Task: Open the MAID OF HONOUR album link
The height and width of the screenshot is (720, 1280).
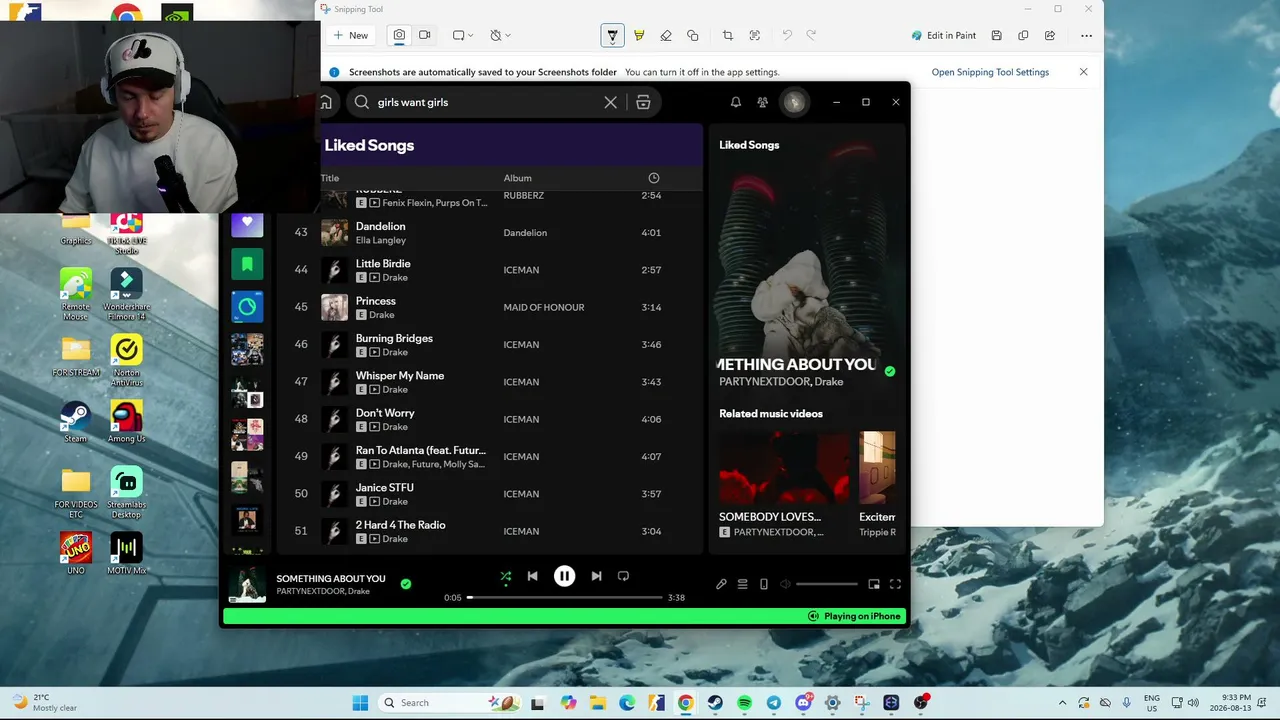Action: point(544,307)
